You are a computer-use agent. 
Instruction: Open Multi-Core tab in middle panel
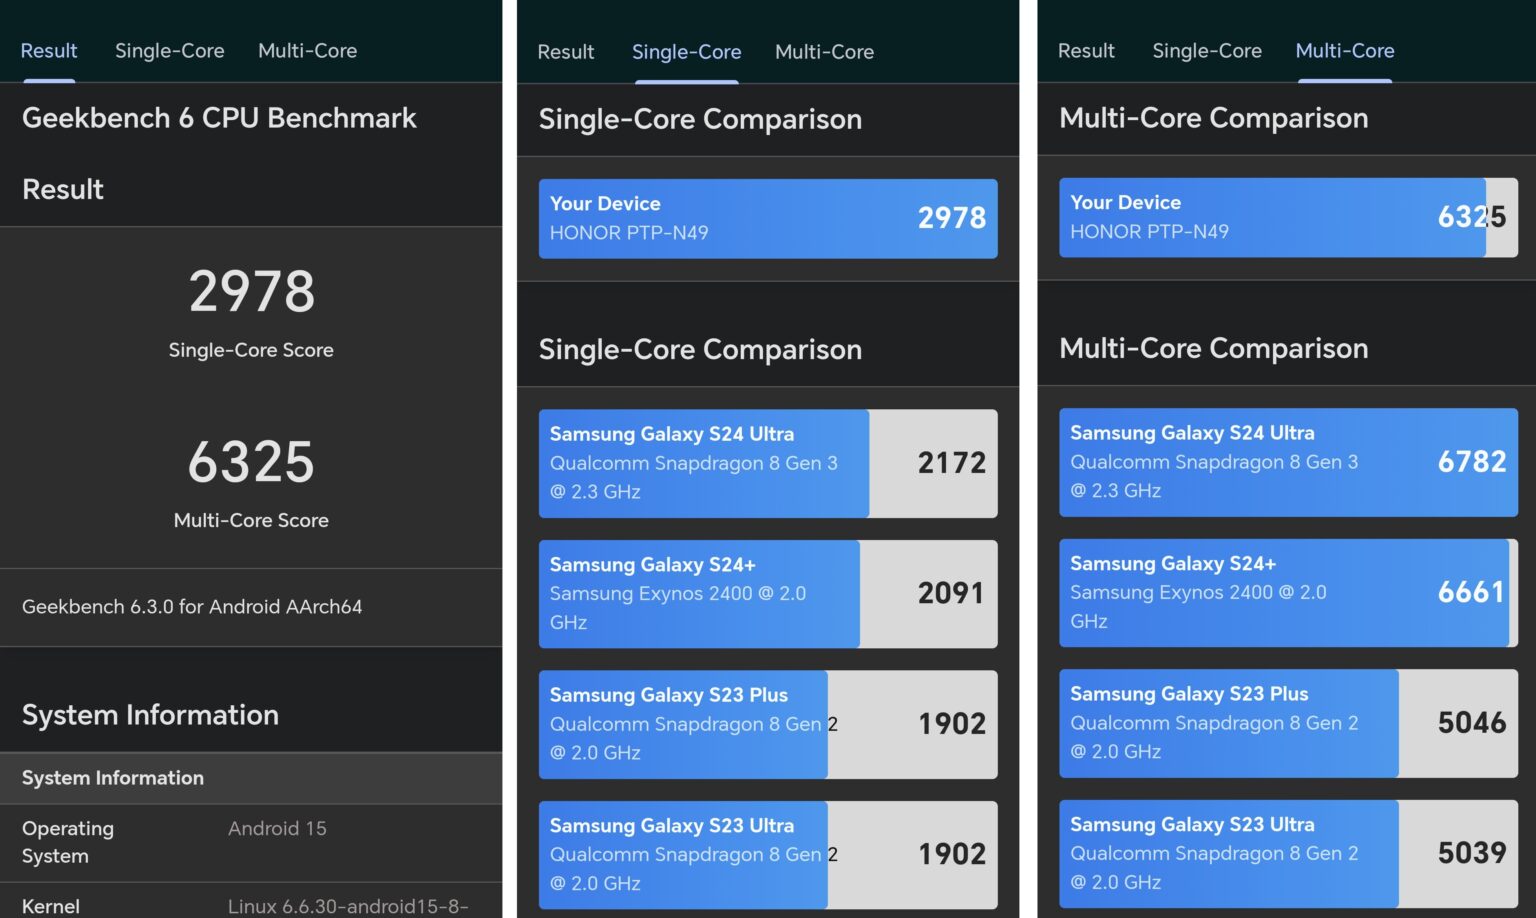click(x=824, y=51)
